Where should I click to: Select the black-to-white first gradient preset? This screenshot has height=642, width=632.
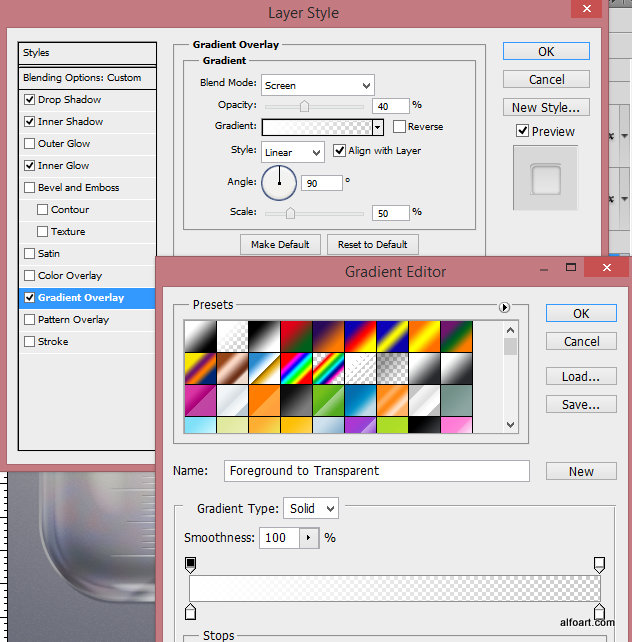click(x=200, y=335)
